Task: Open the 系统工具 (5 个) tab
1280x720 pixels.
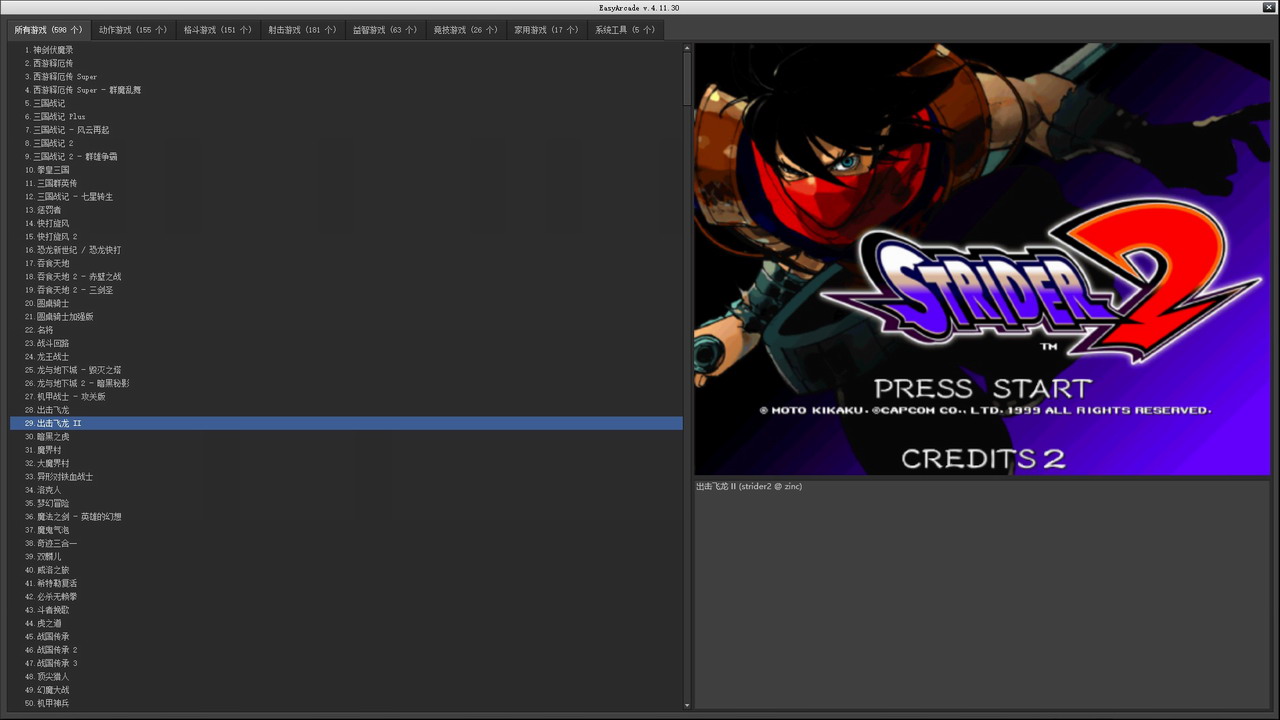Action: pos(625,30)
